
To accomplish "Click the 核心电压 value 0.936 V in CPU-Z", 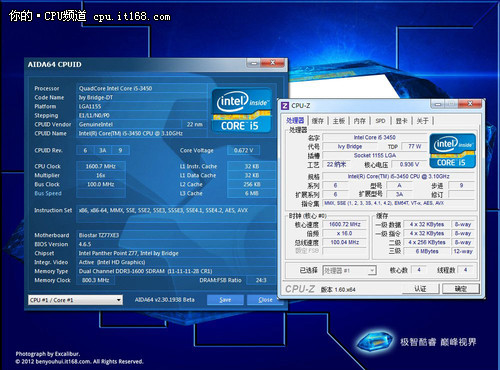I will point(409,164).
